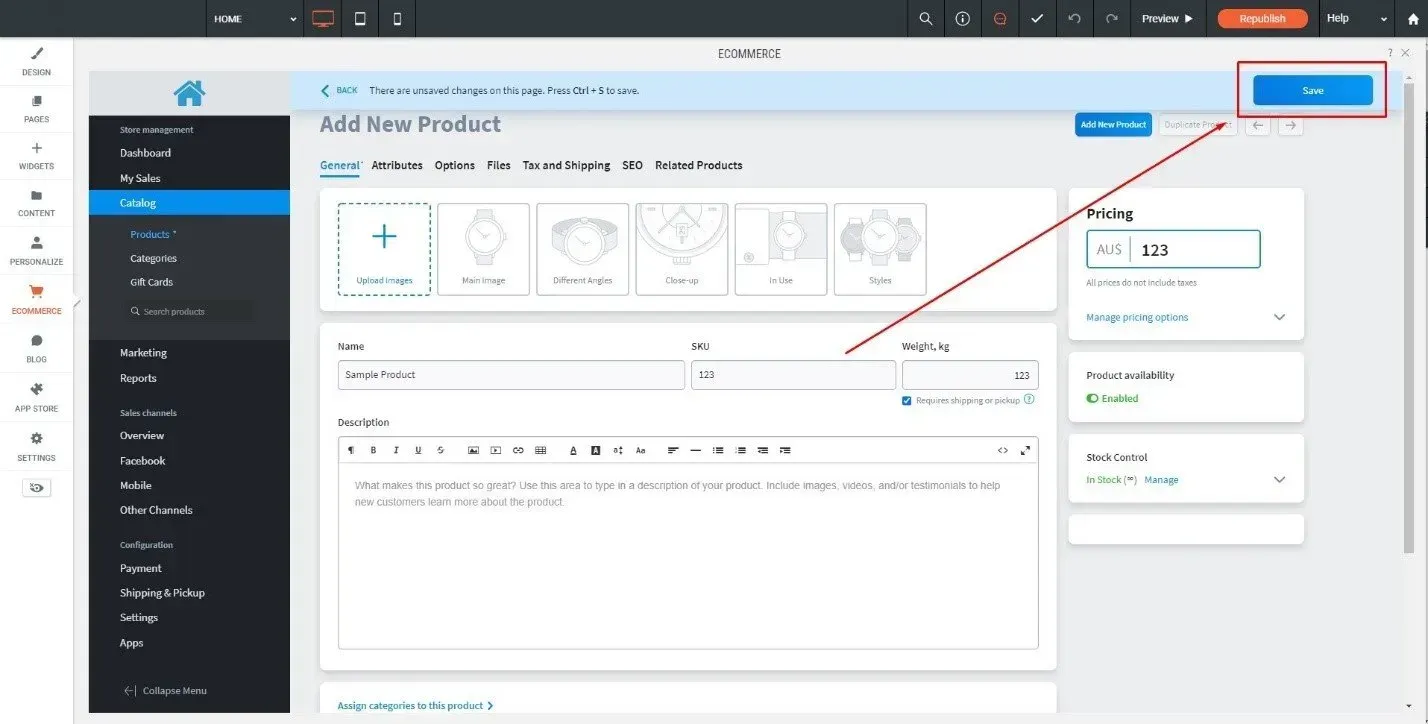Open Gift Cards in Catalog menu
This screenshot has width=1428, height=724.
[x=151, y=282]
